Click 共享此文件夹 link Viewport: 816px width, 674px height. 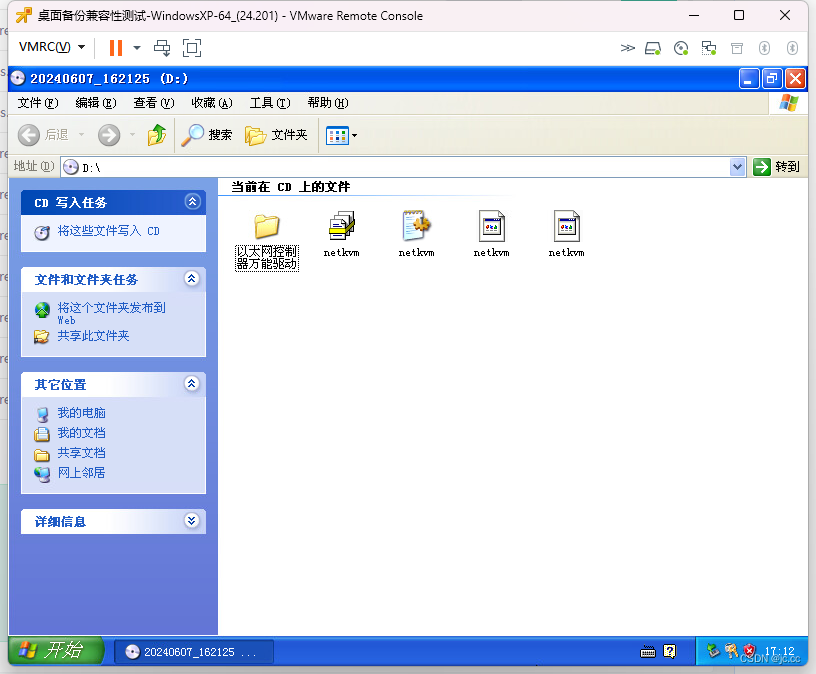tap(93, 336)
